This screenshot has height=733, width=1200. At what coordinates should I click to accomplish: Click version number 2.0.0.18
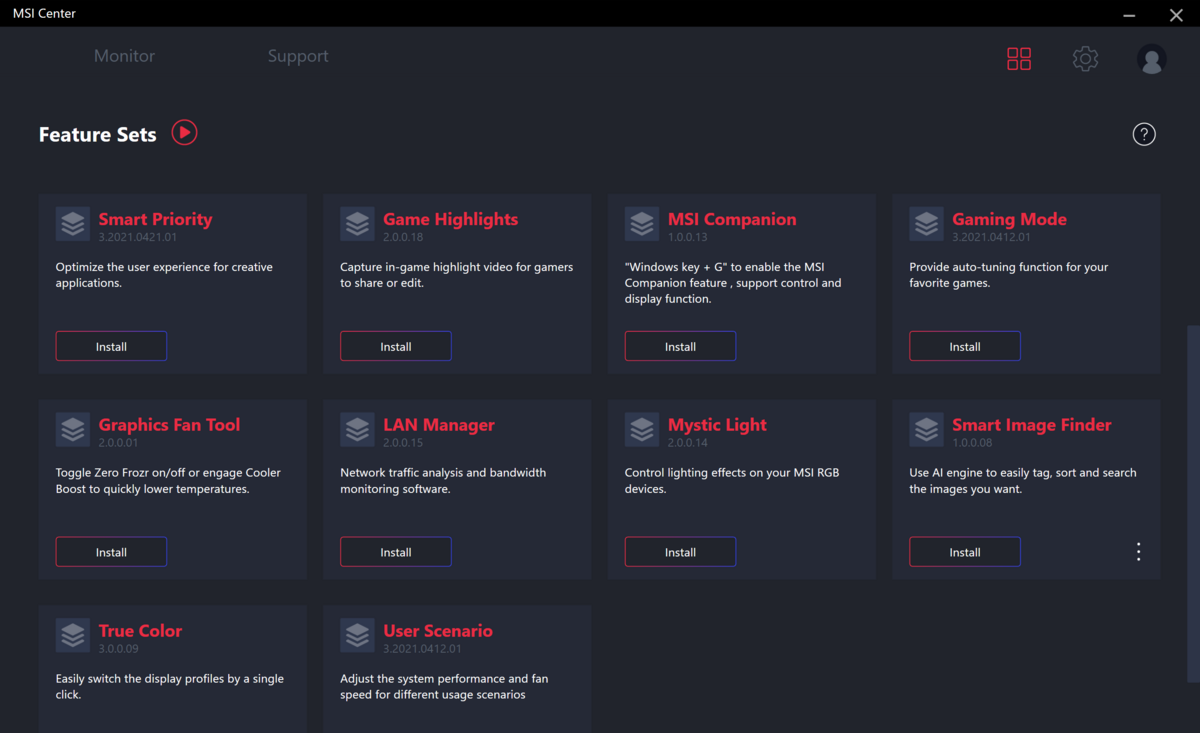click(x=403, y=237)
